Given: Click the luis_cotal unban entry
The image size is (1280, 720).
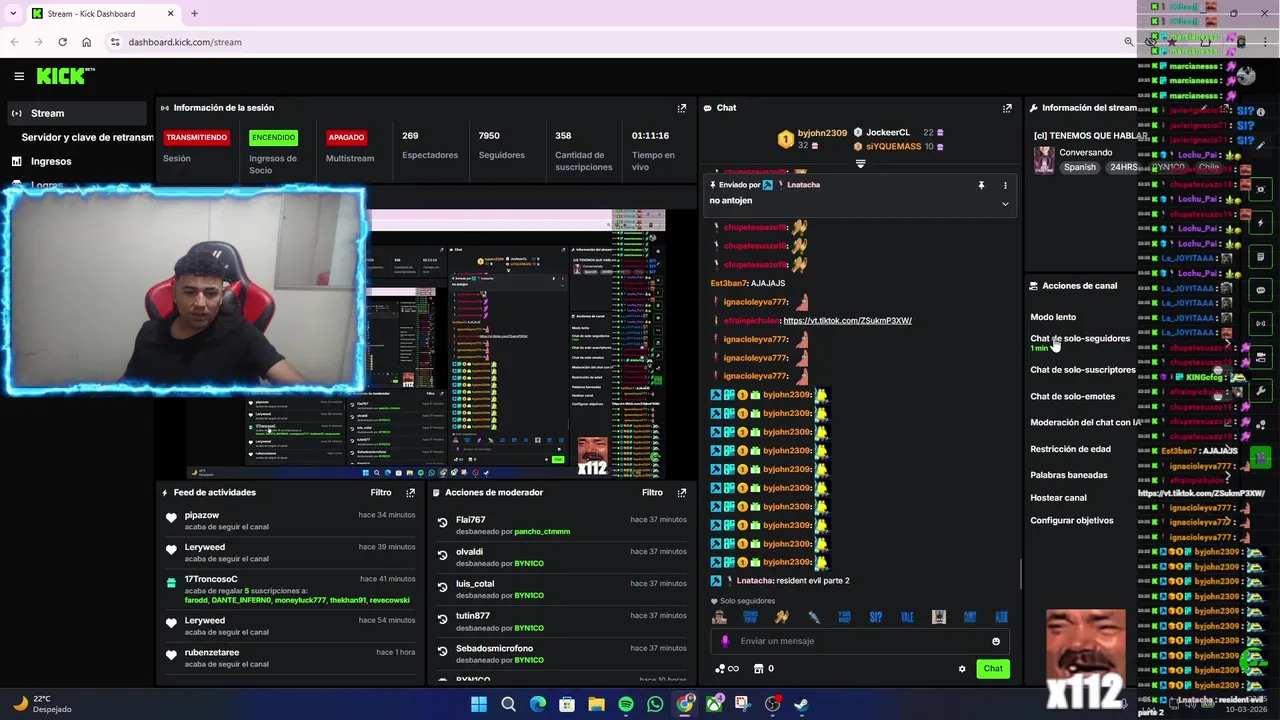Looking at the screenshot, I should pyautogui.click(x=475, y=584).
